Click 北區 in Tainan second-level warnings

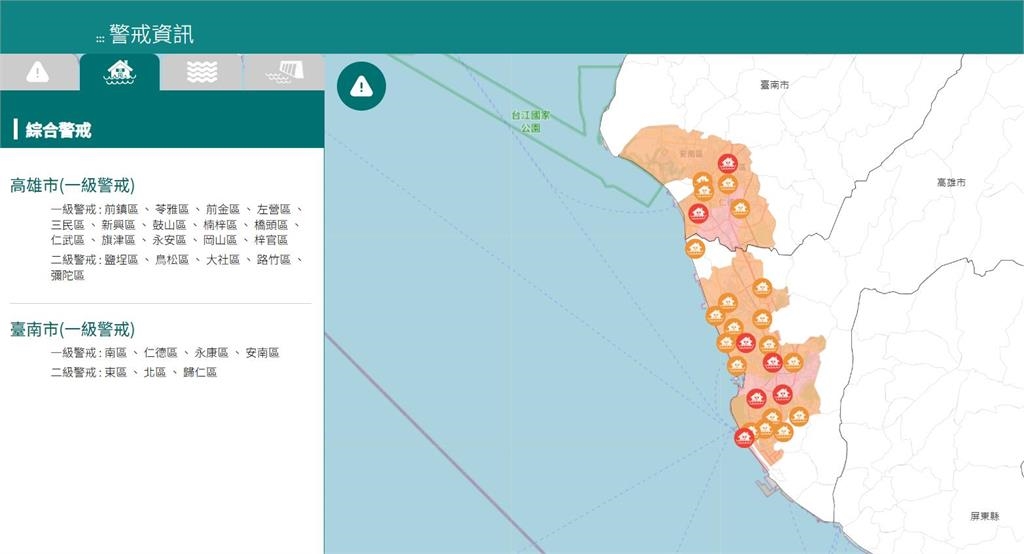155,372
